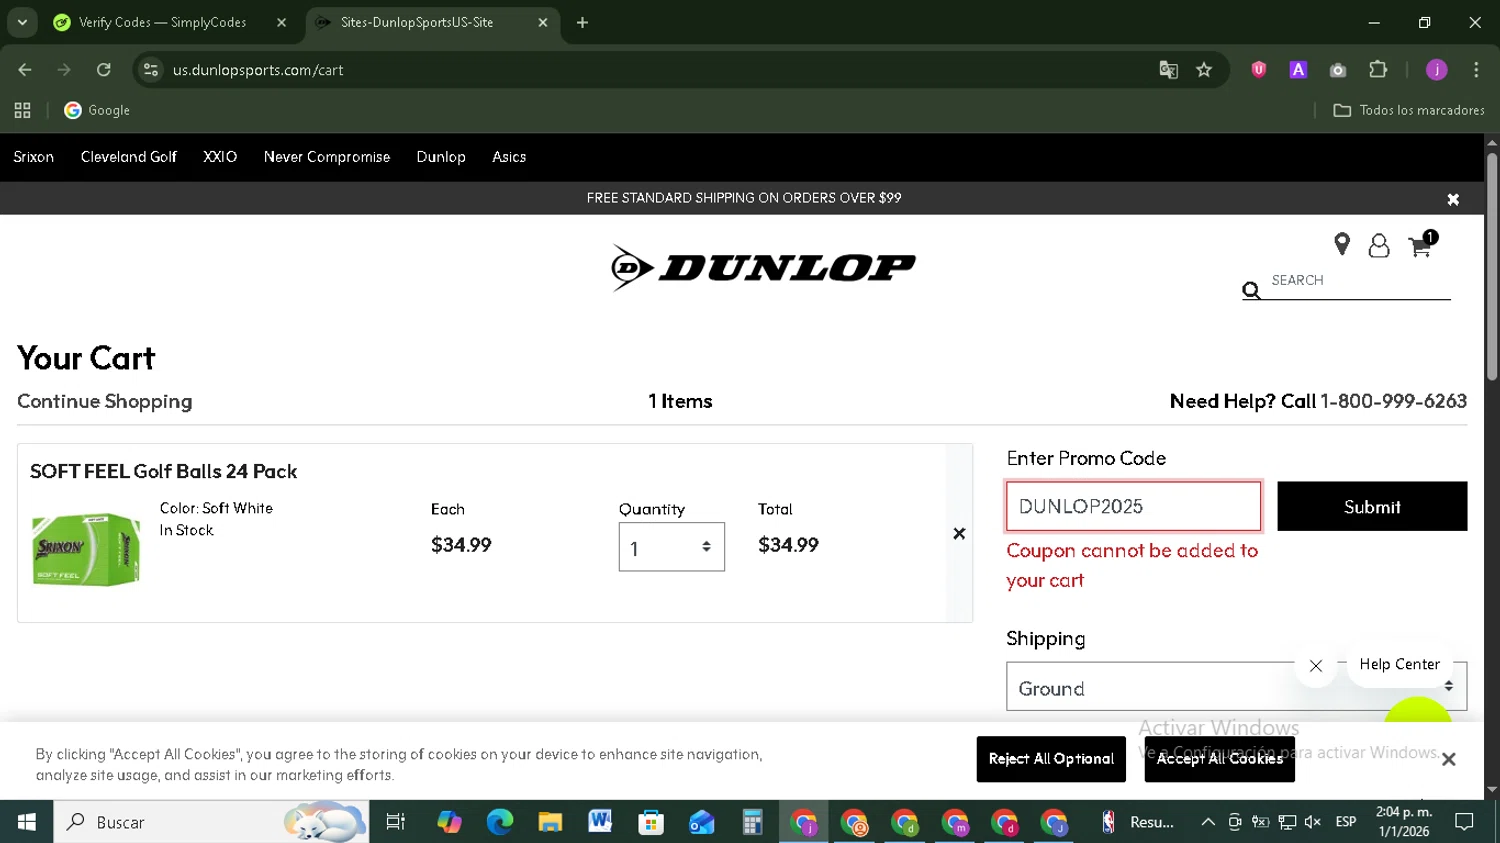Switch to the Verify Codes SimplyCodes tab
Viewport: 1500px width, 843px height.
(163, 23)
